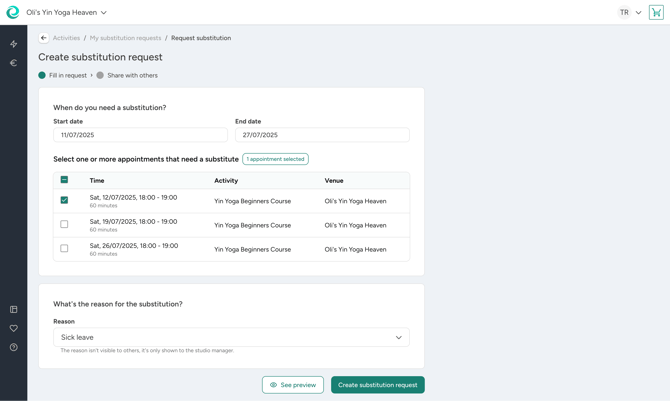670x401 pixels.
Task: Click the layout panel icon in sidebar
Action: pos(13,310)
